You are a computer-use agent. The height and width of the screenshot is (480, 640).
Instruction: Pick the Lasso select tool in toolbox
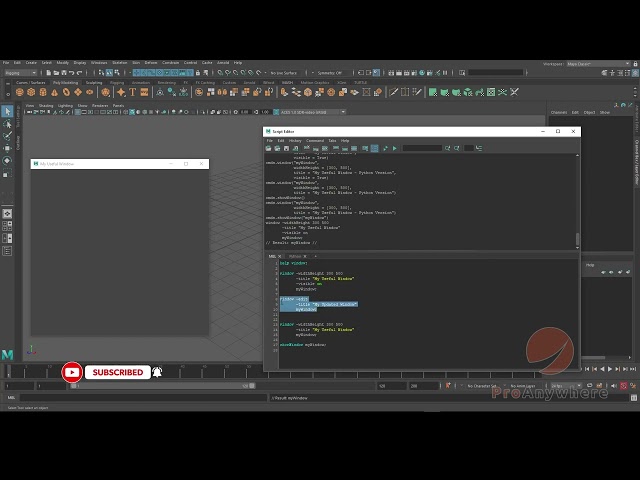pyautogui.click(x=7, y=124)
